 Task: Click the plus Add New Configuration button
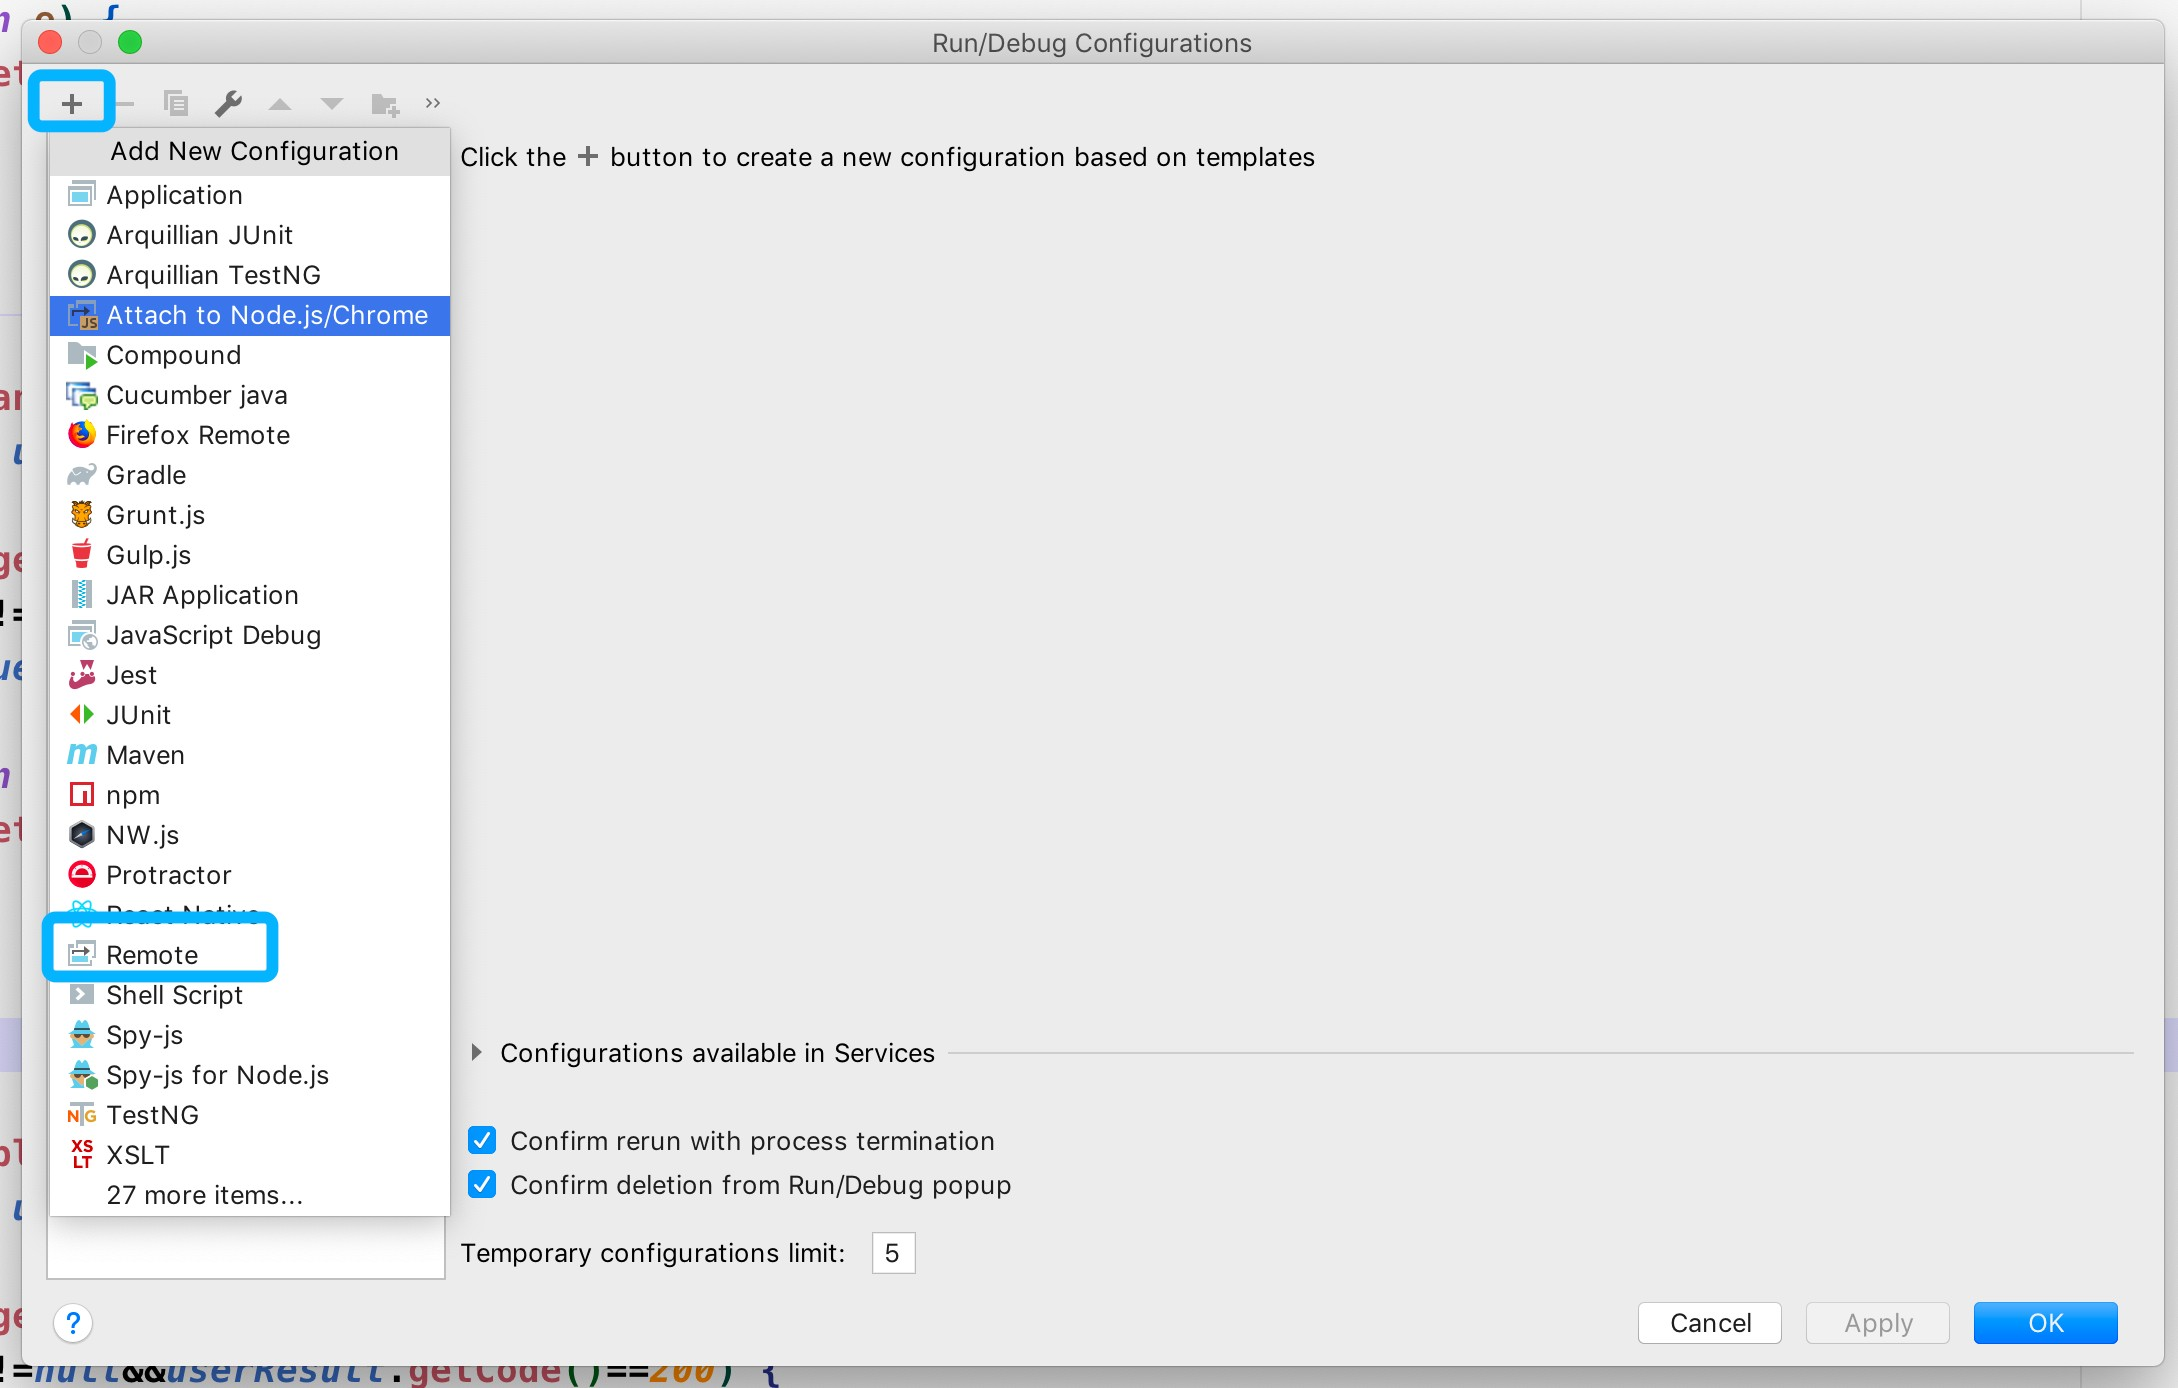[x=71, y=104]
